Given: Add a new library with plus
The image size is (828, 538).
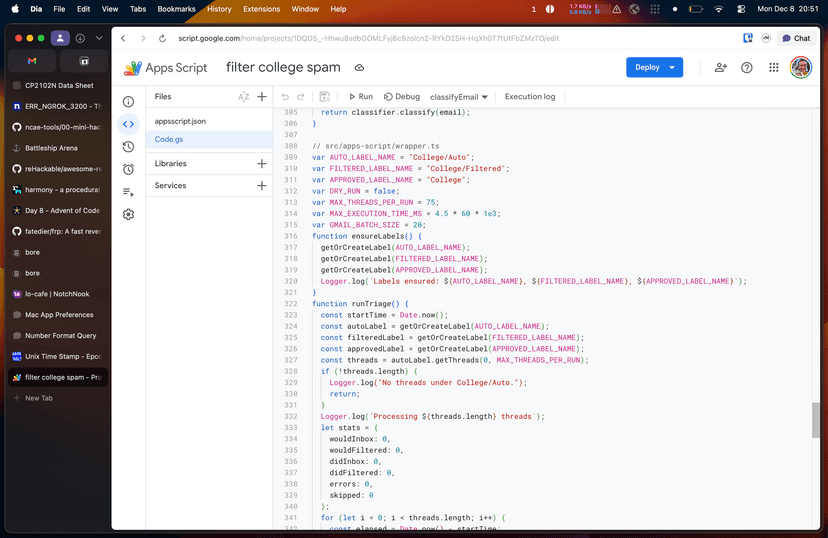Looking at the screenshot, I should [262, 163].
